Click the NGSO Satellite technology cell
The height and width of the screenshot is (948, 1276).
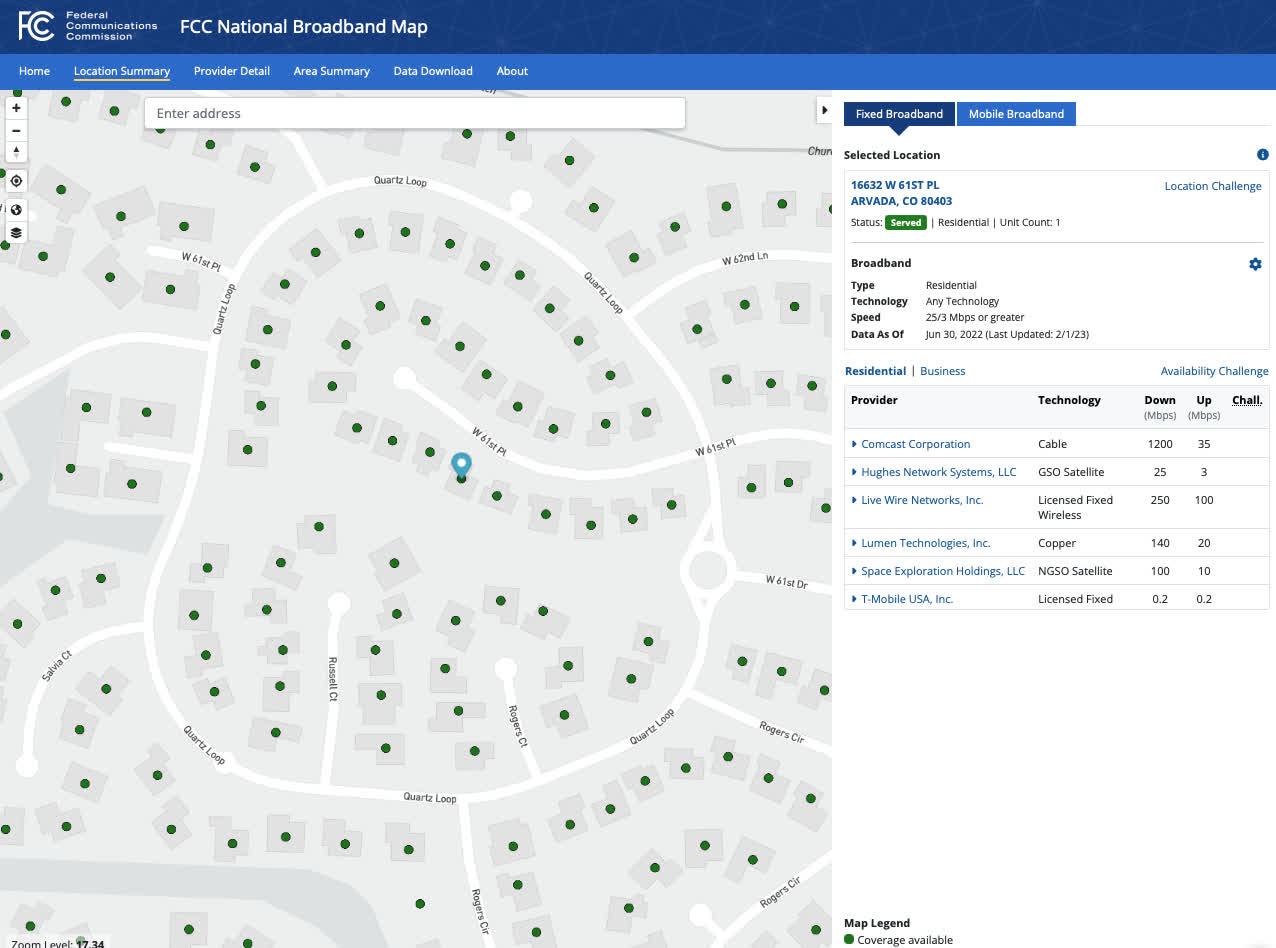tap(1075, 571)
